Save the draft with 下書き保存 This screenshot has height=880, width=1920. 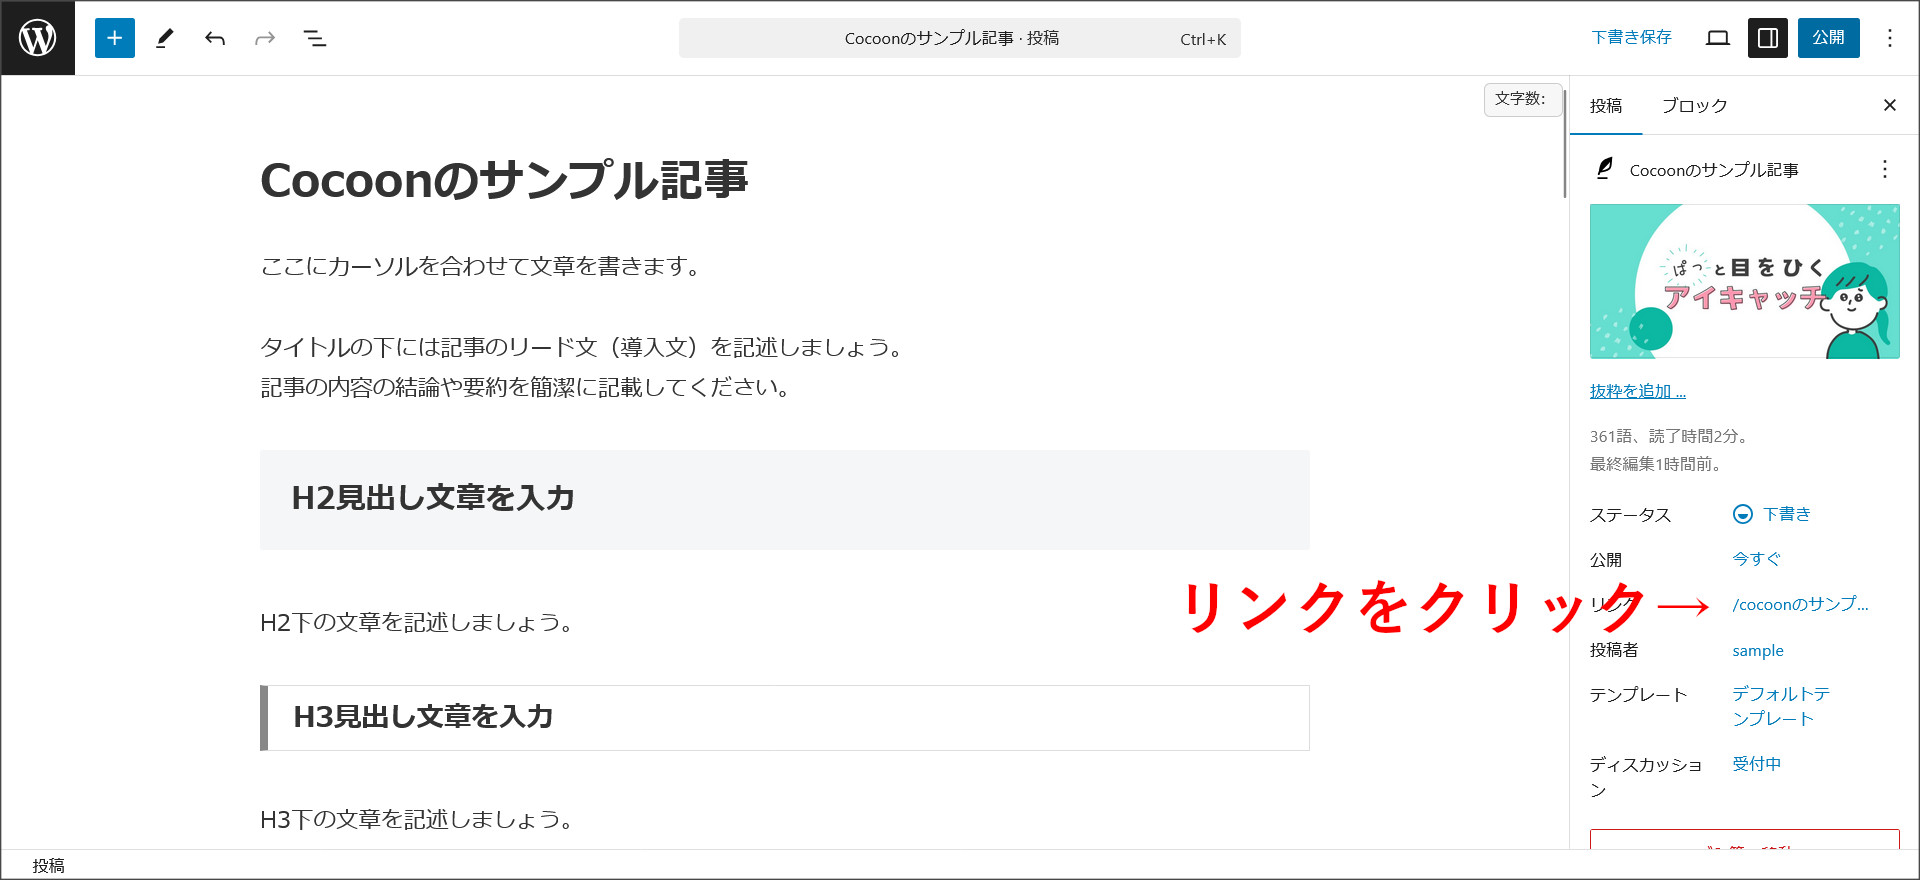(x=1631, y=38)
